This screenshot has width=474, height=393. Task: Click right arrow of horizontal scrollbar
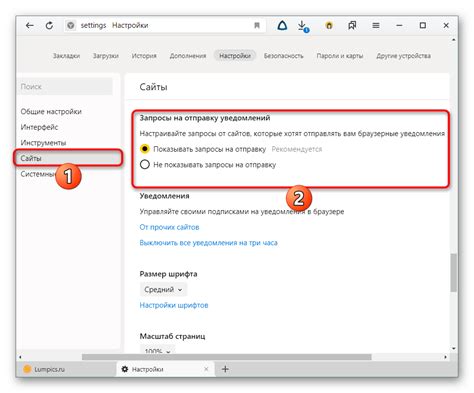[x=446, y=357]
